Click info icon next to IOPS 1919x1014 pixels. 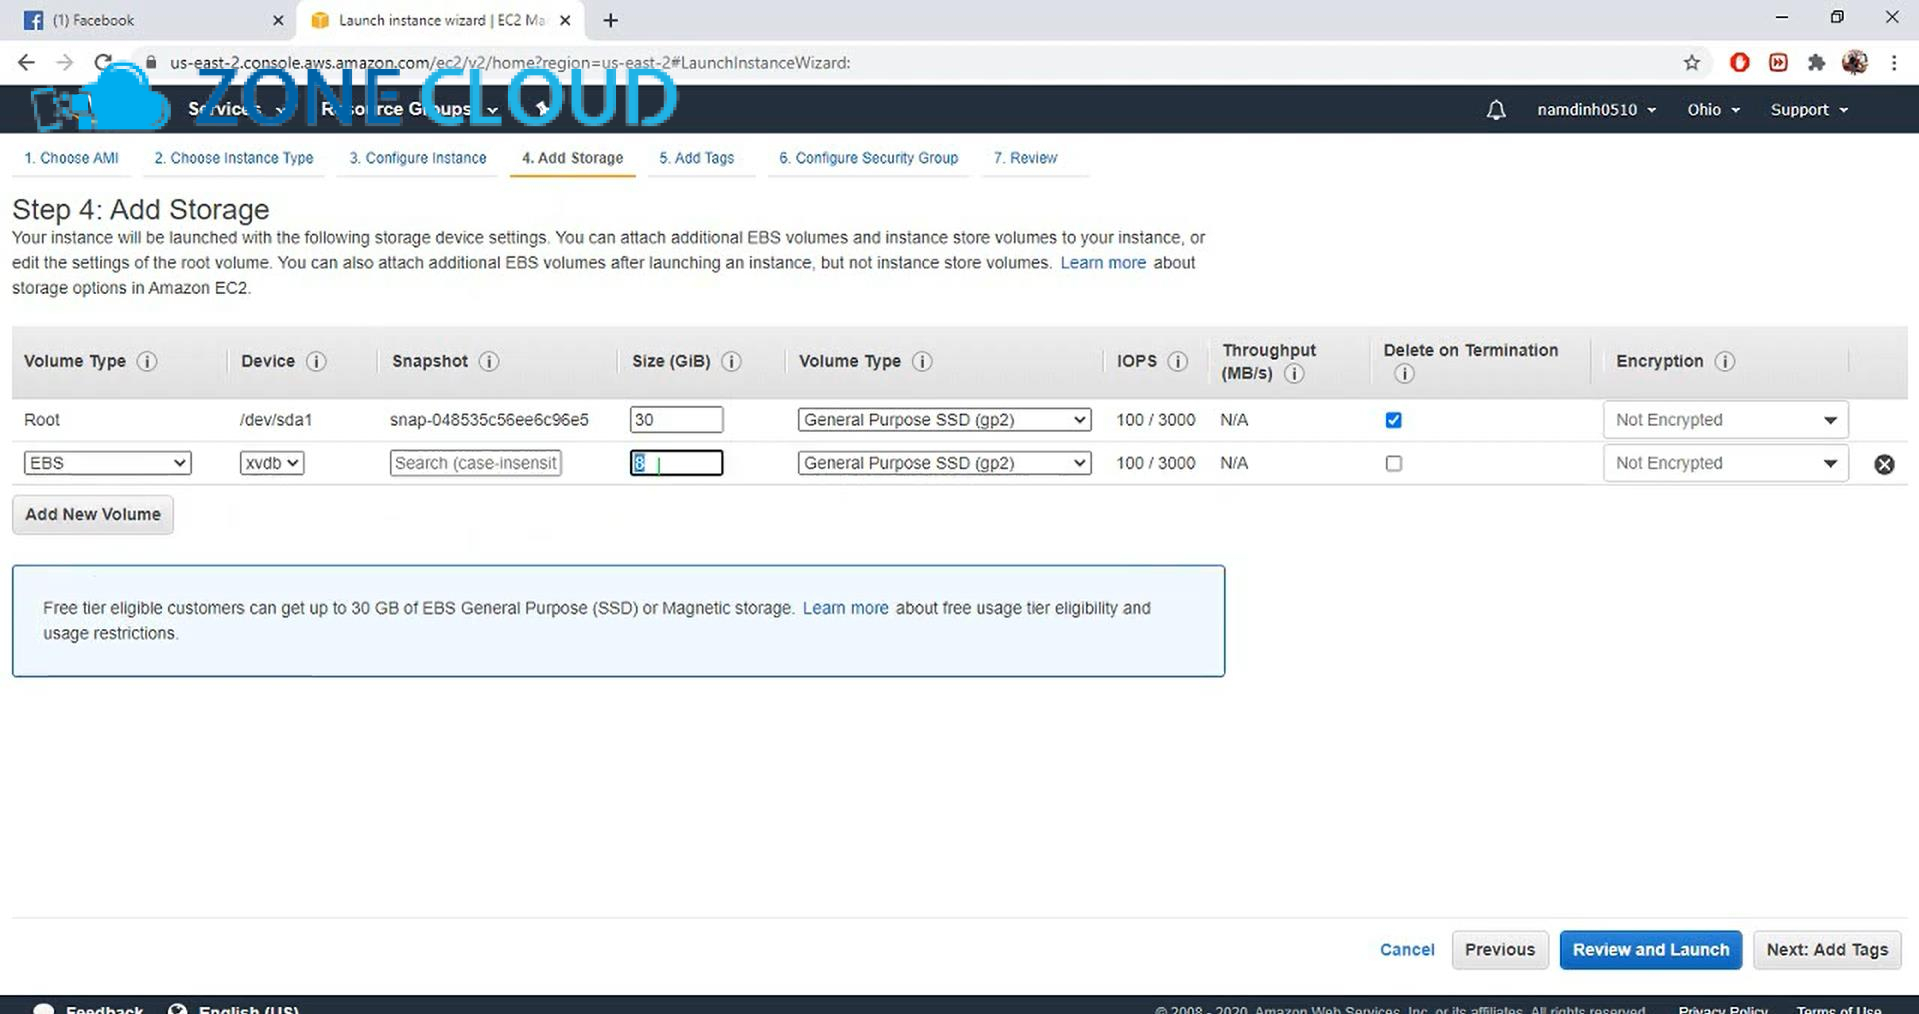point(1178,361)
